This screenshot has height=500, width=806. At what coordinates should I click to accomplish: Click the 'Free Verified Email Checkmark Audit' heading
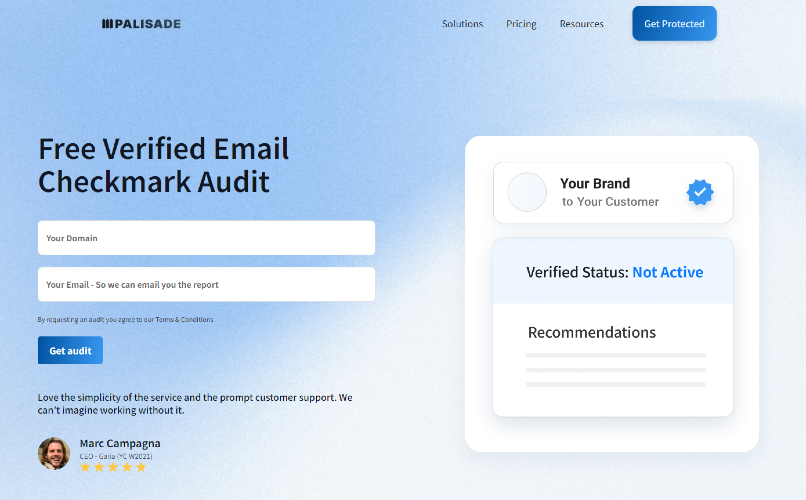[x=164, y=165]
